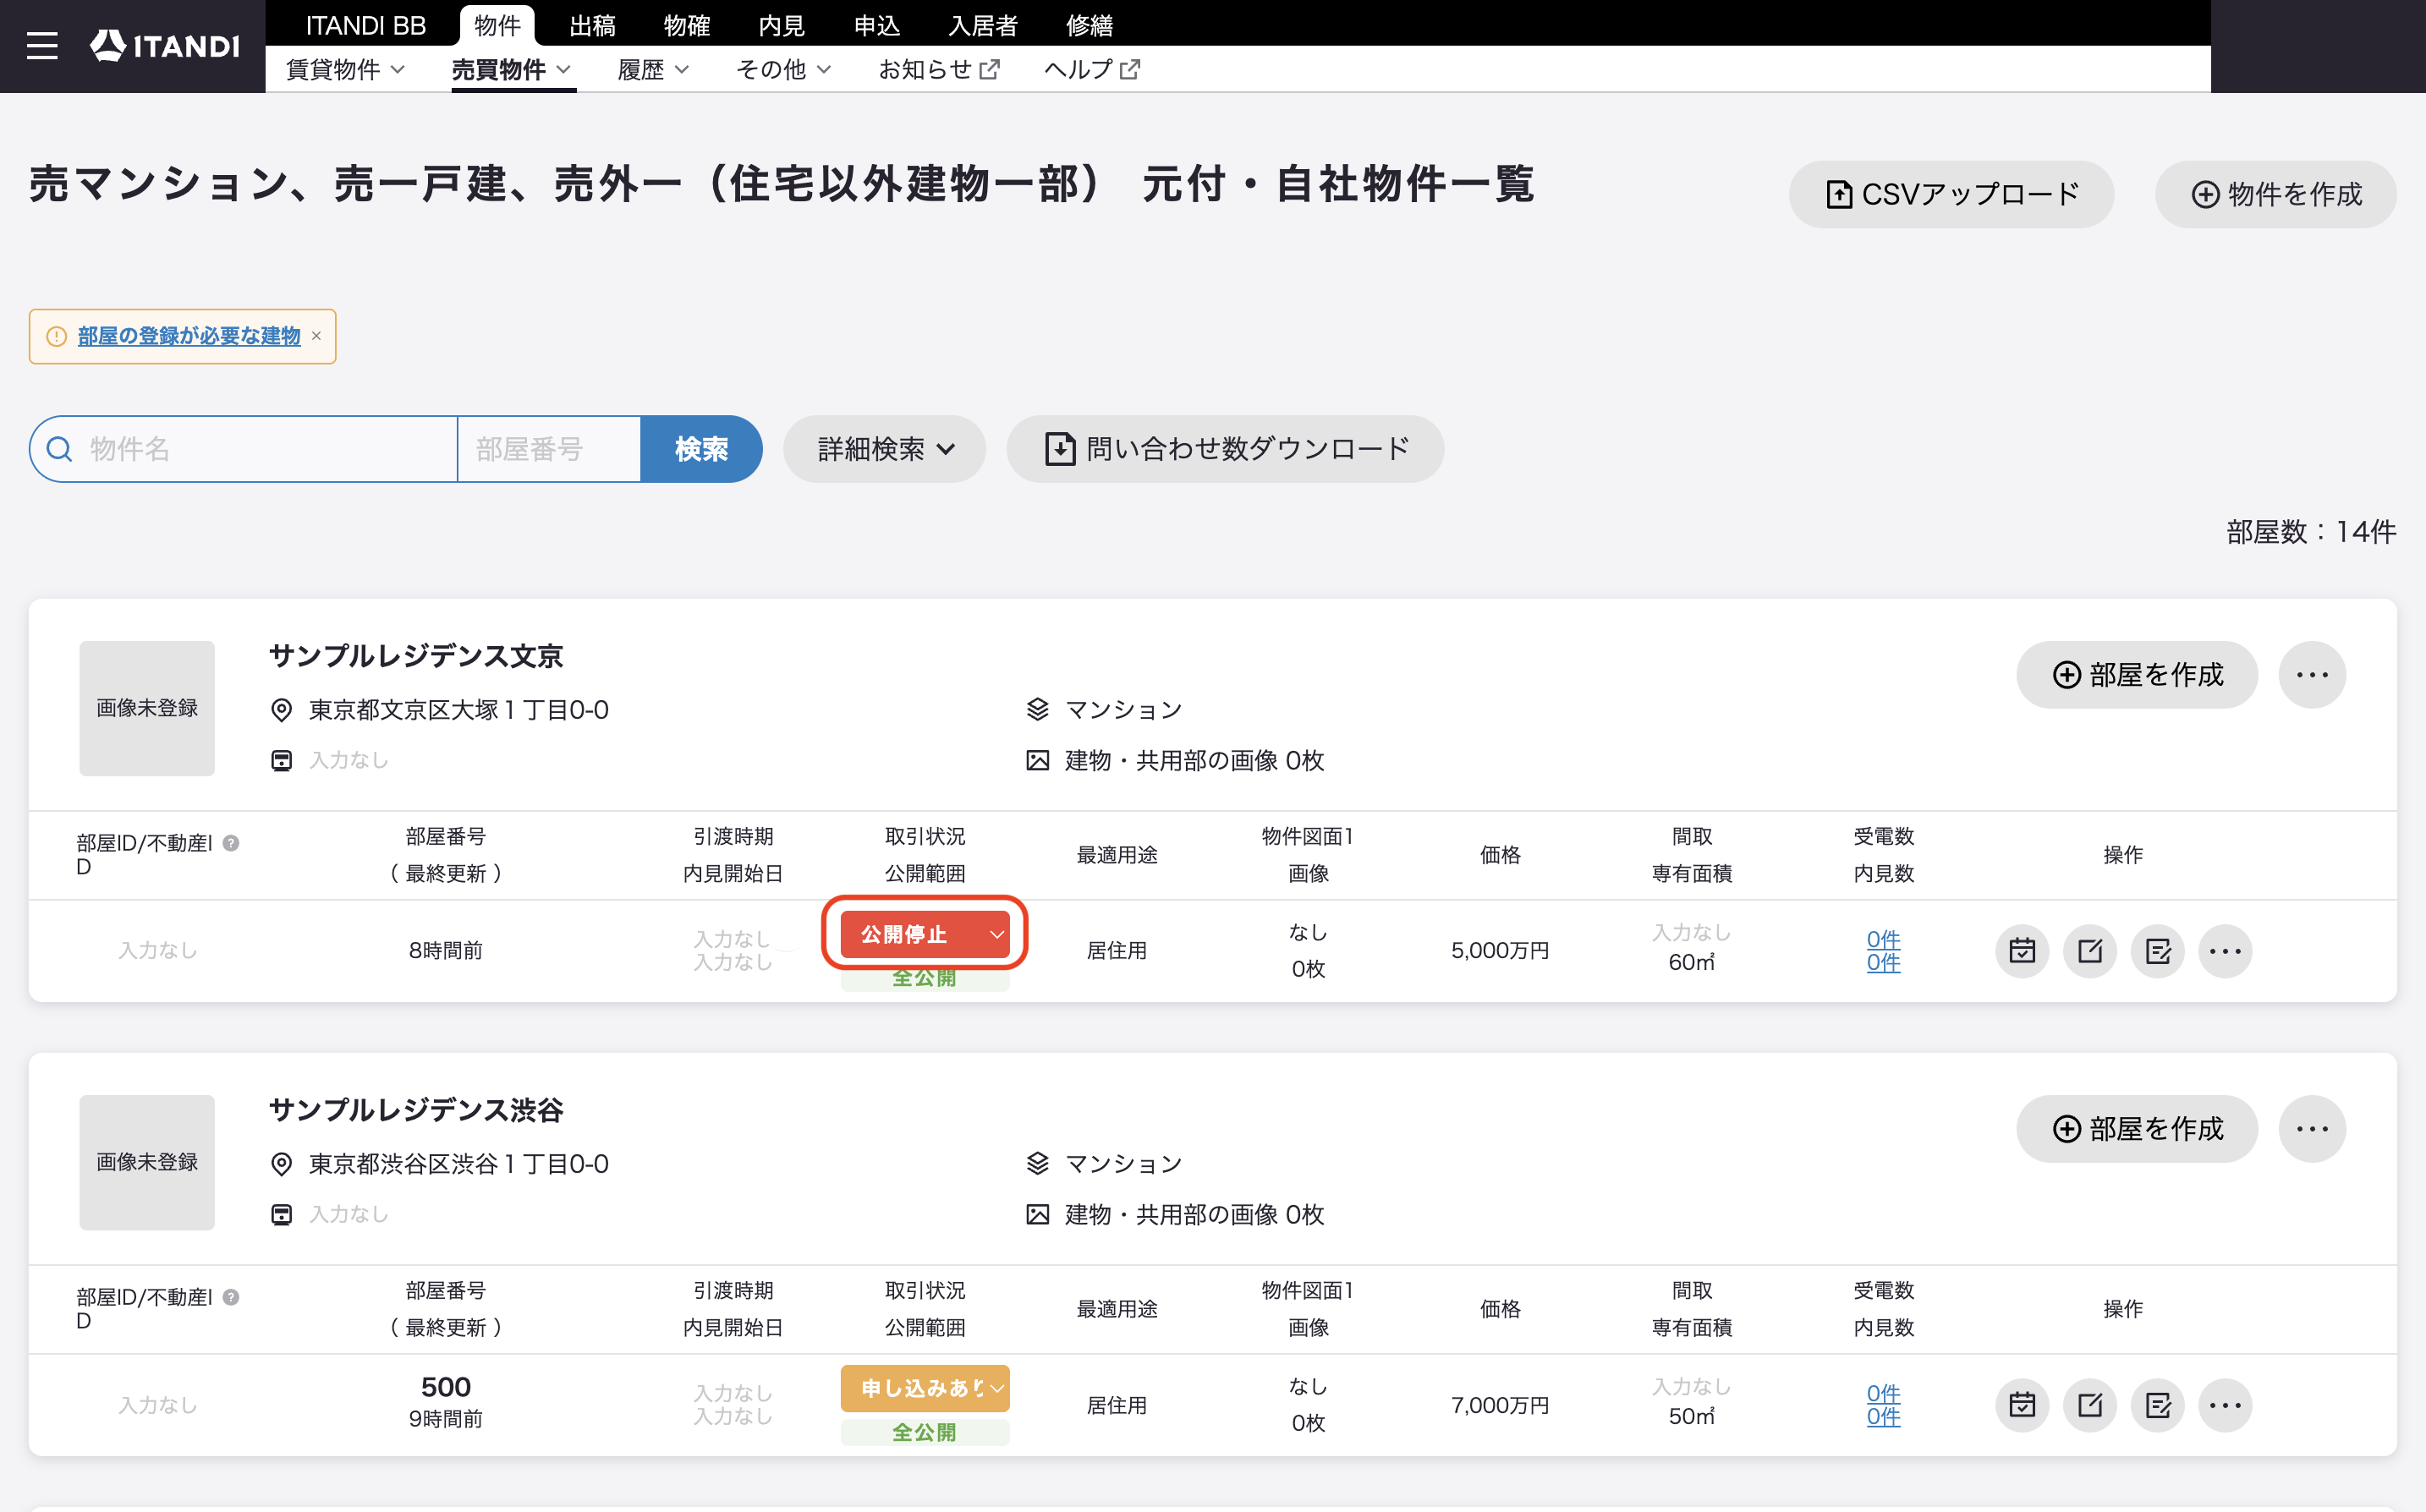The width and height of the screenshot is (2426, 1512).
Task: Open the hamburger menu
Action: point(42,46)
